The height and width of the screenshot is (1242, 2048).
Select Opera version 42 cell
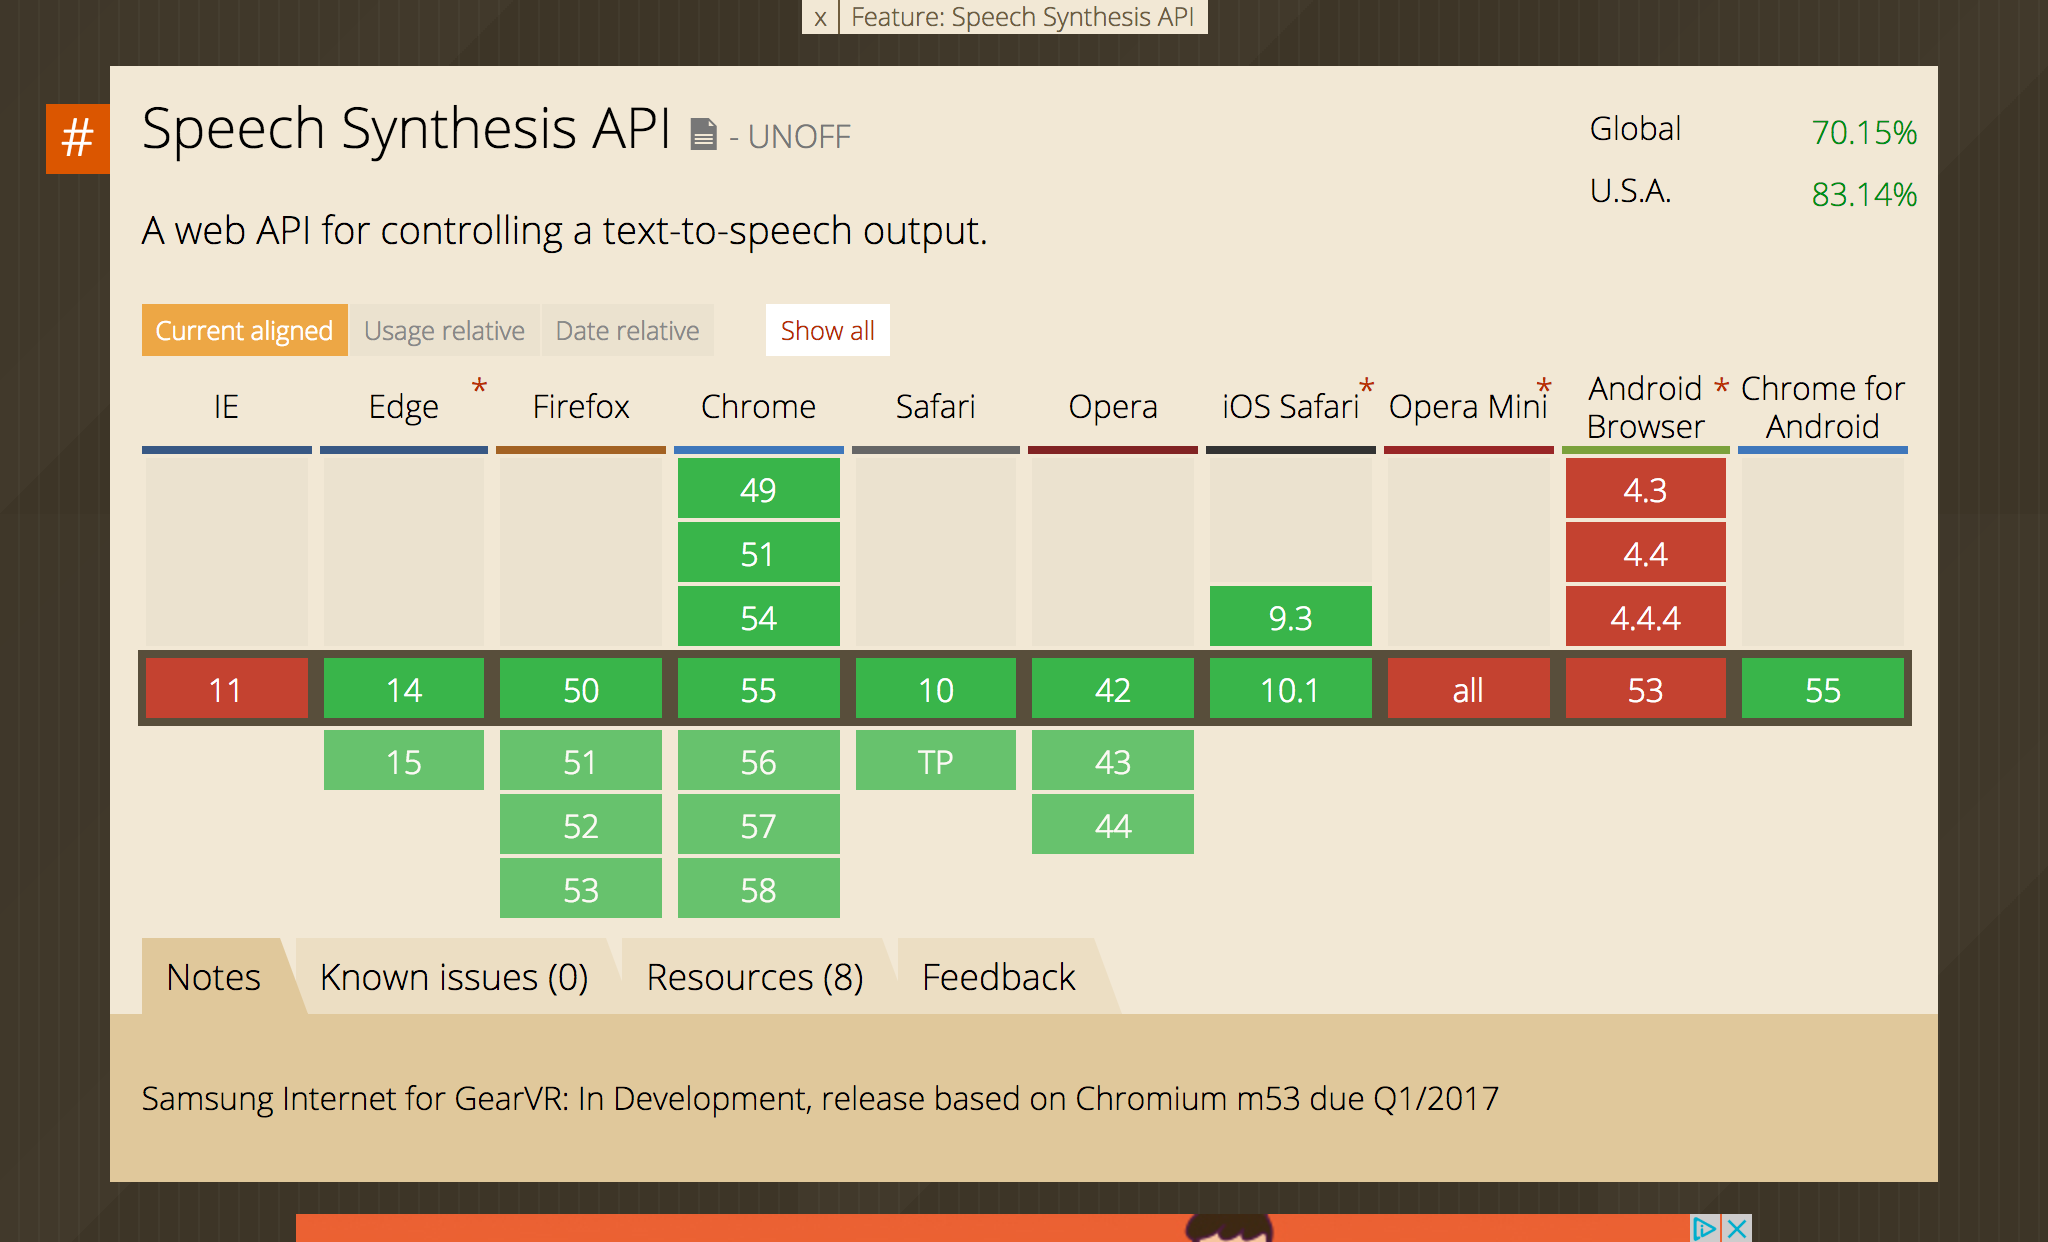[1113, 689]
